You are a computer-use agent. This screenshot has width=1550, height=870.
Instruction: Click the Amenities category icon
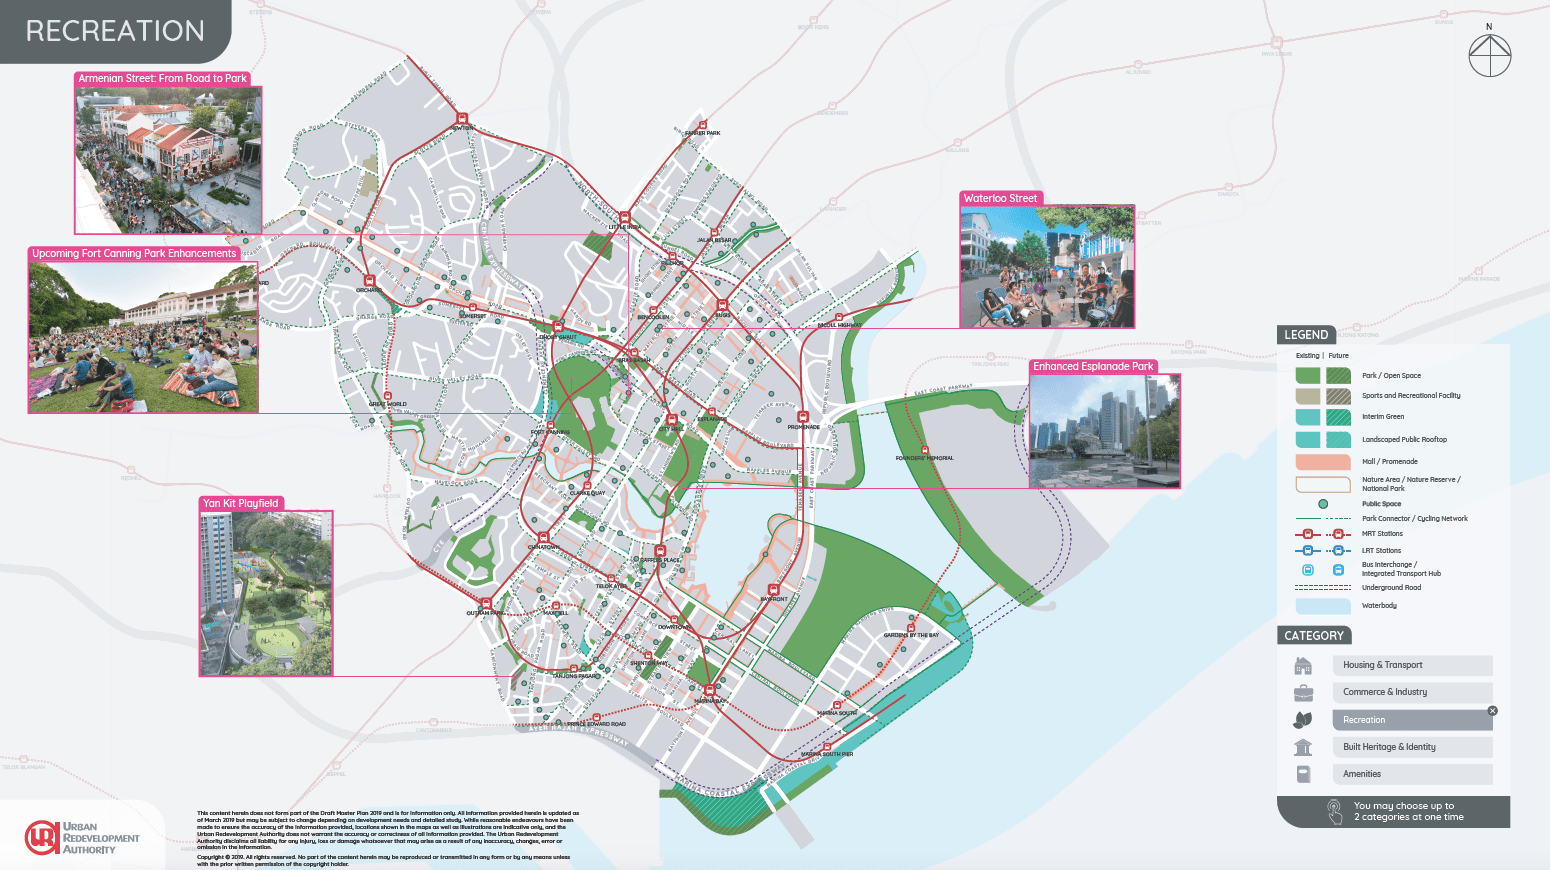tap(1302, 774)
